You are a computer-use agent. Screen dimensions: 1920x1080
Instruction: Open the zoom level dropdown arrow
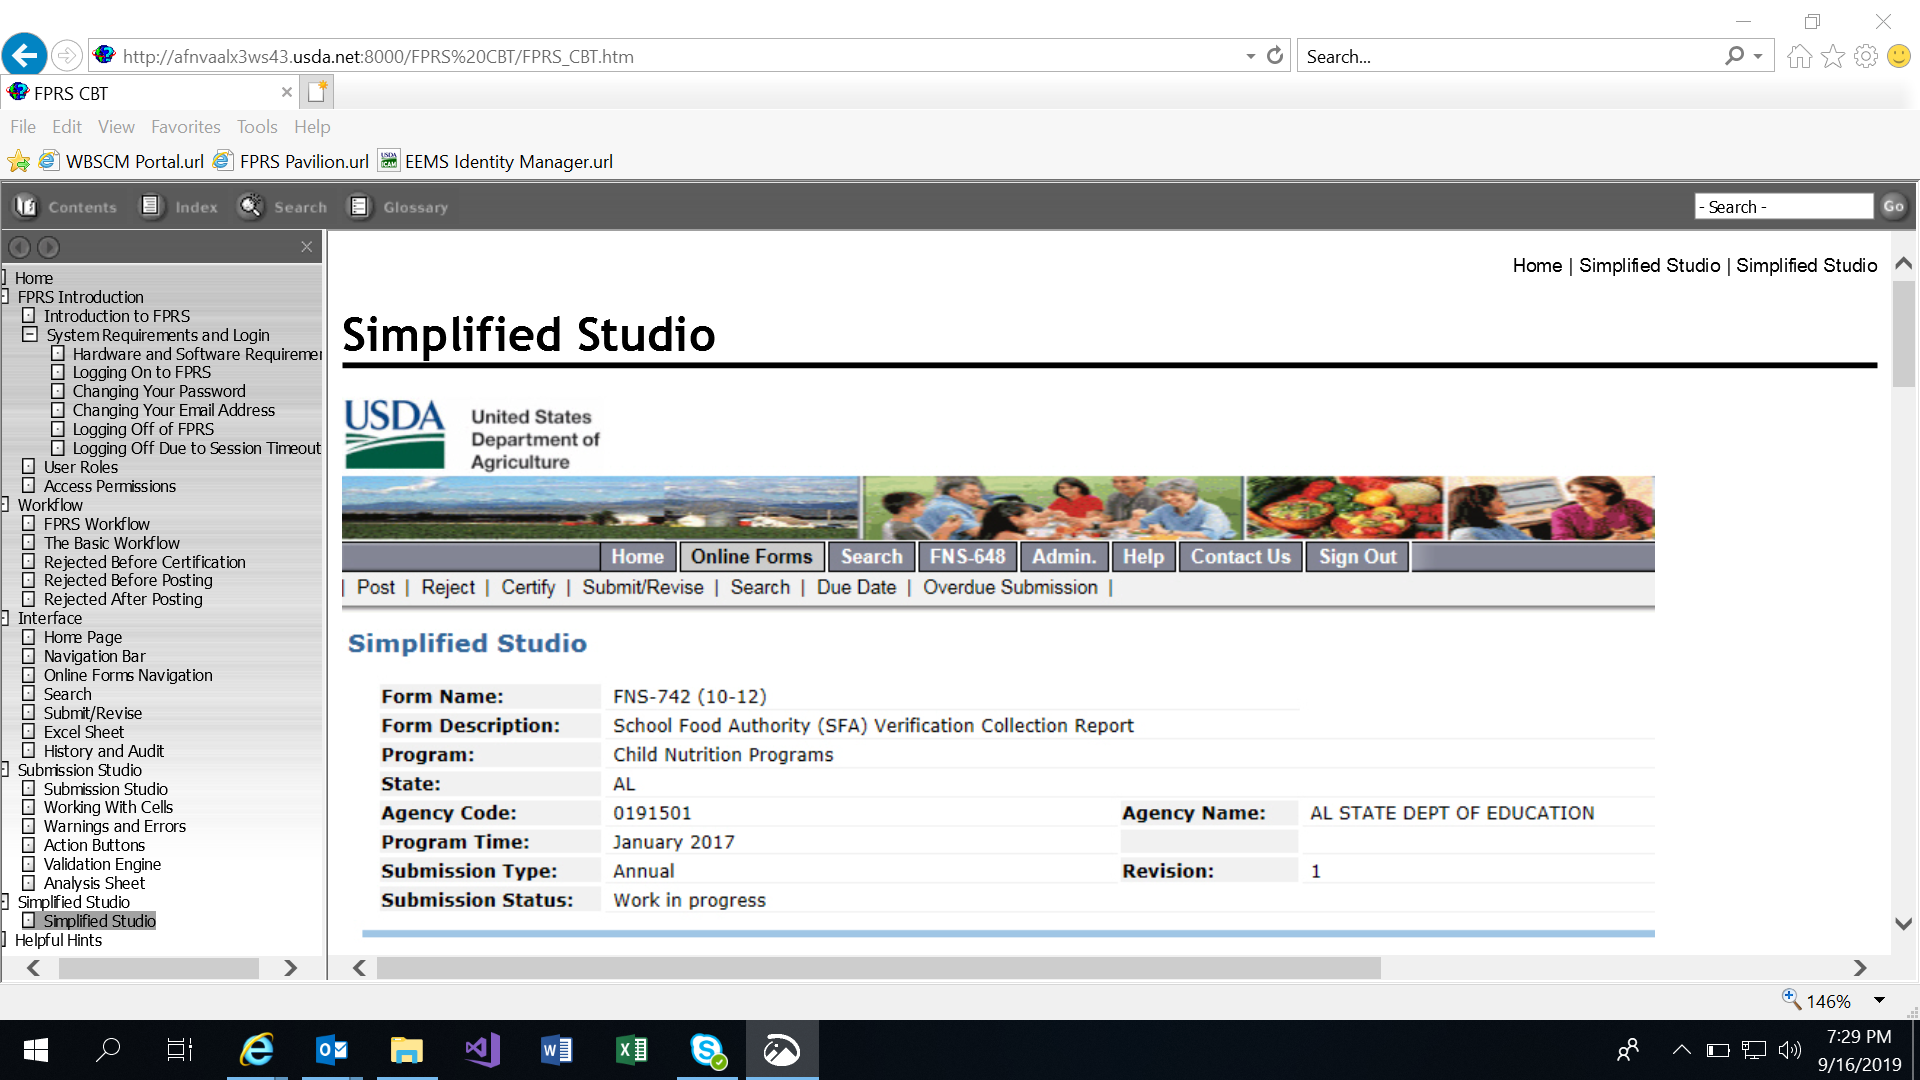point(1879,1001)
